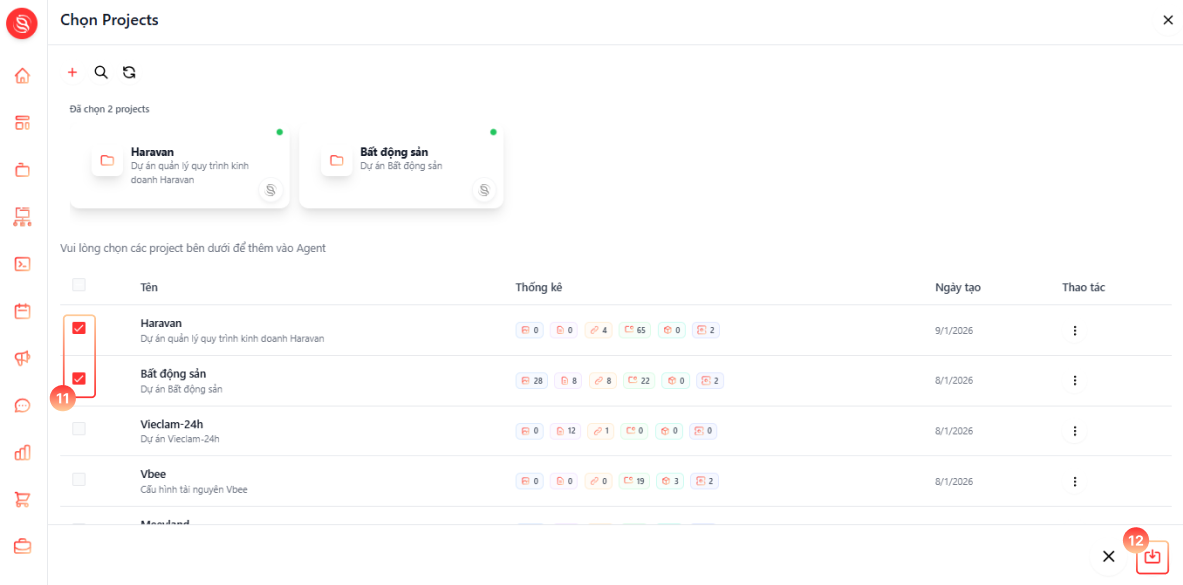This screenshot has height=585, width=1183.
Task: Check the Vieclam-24h project checkbox
Action: [78, 429]
